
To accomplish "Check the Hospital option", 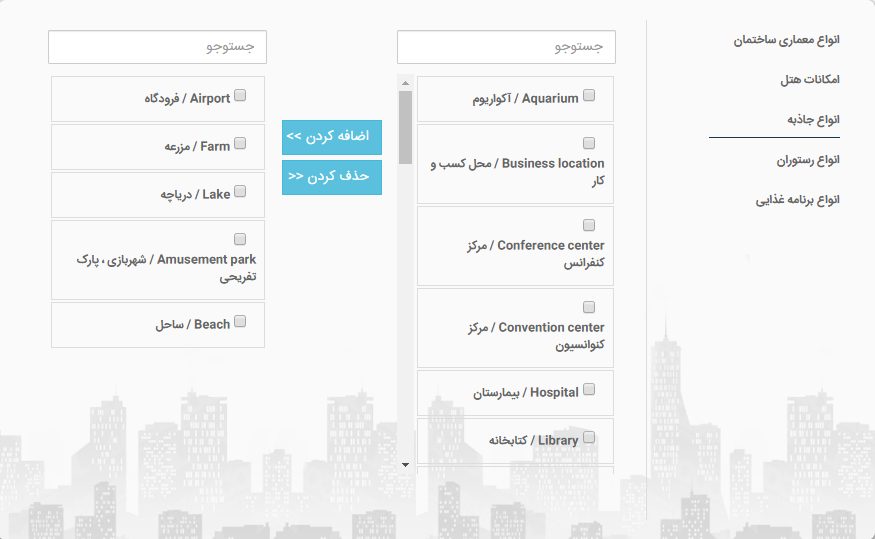I will click(589, 389).
